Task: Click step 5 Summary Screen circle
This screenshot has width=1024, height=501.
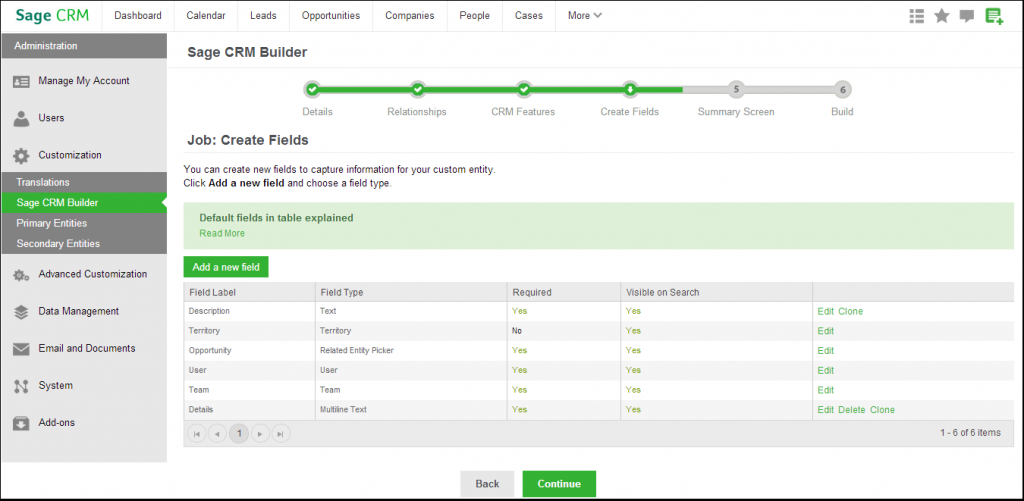Action: (x=735, y=89)
